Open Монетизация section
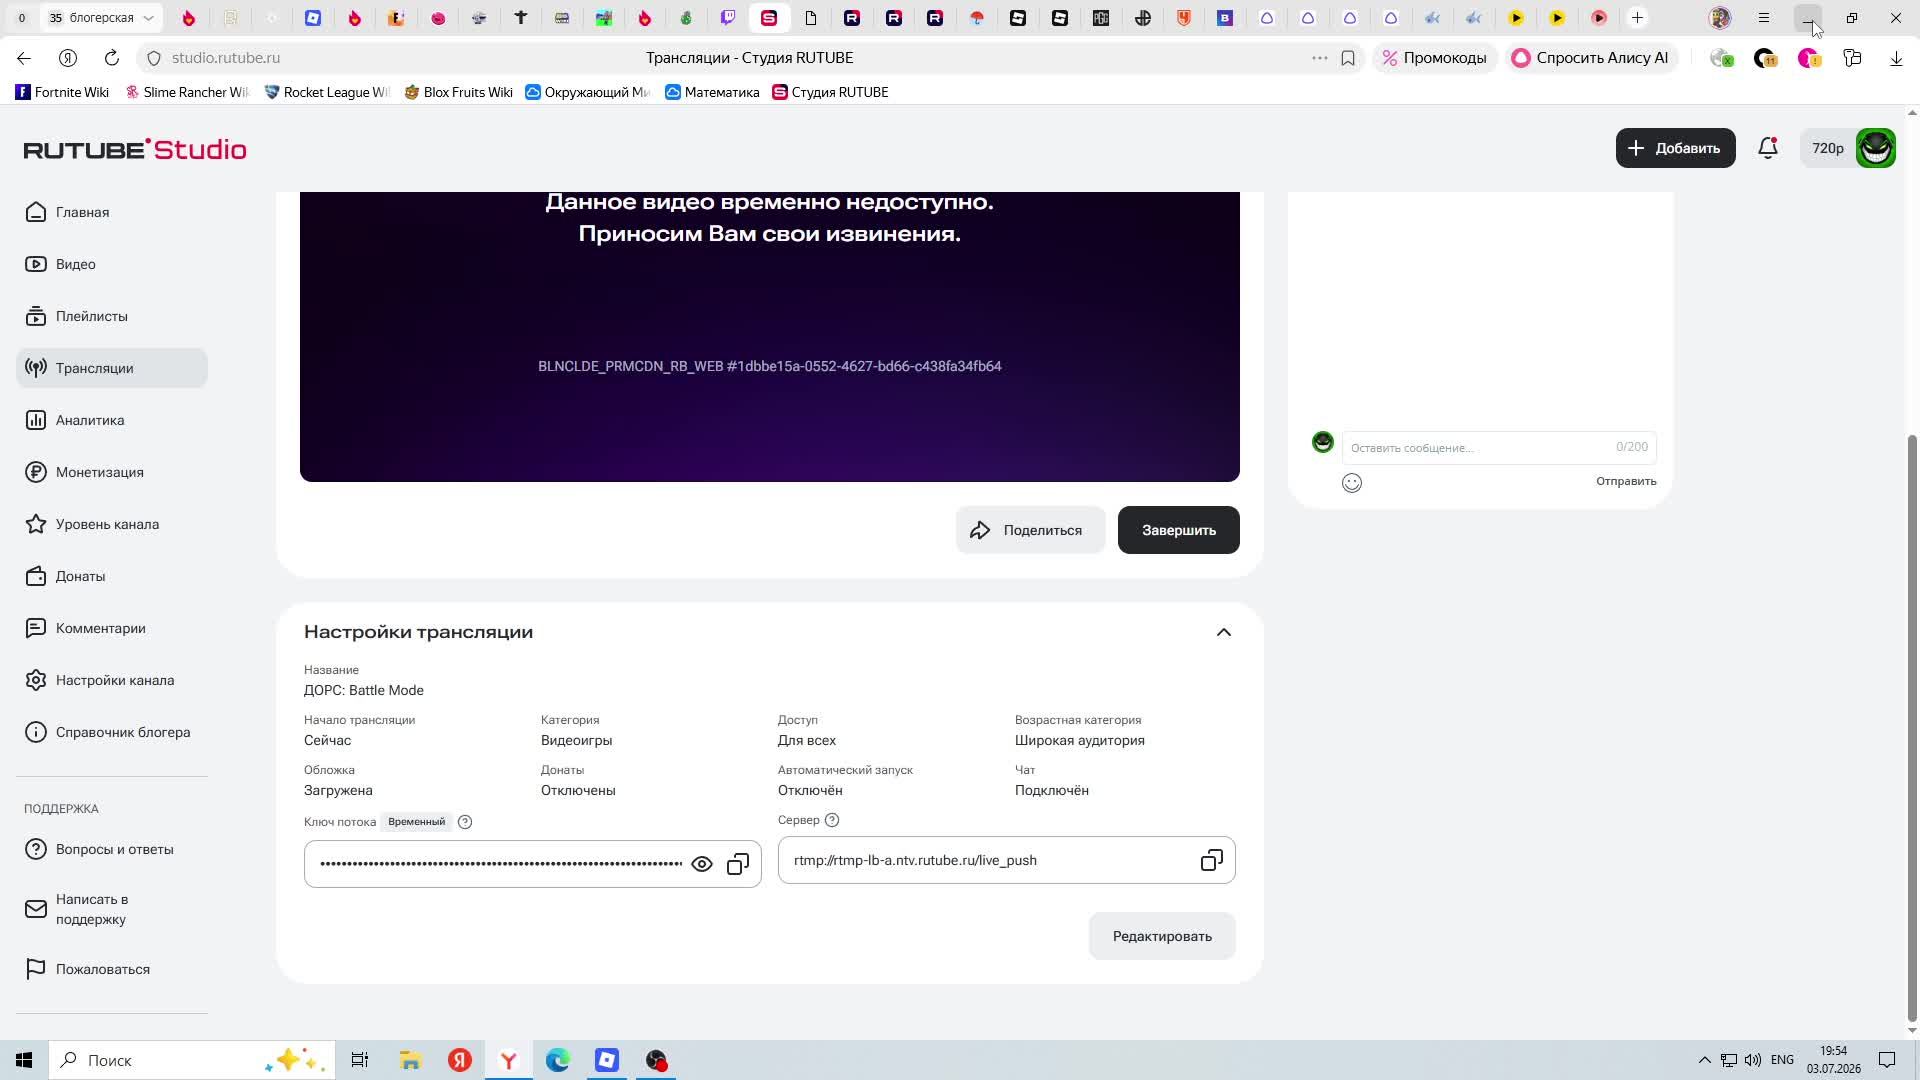This screenshot has width=1920, height=1080. click(112, 472)
